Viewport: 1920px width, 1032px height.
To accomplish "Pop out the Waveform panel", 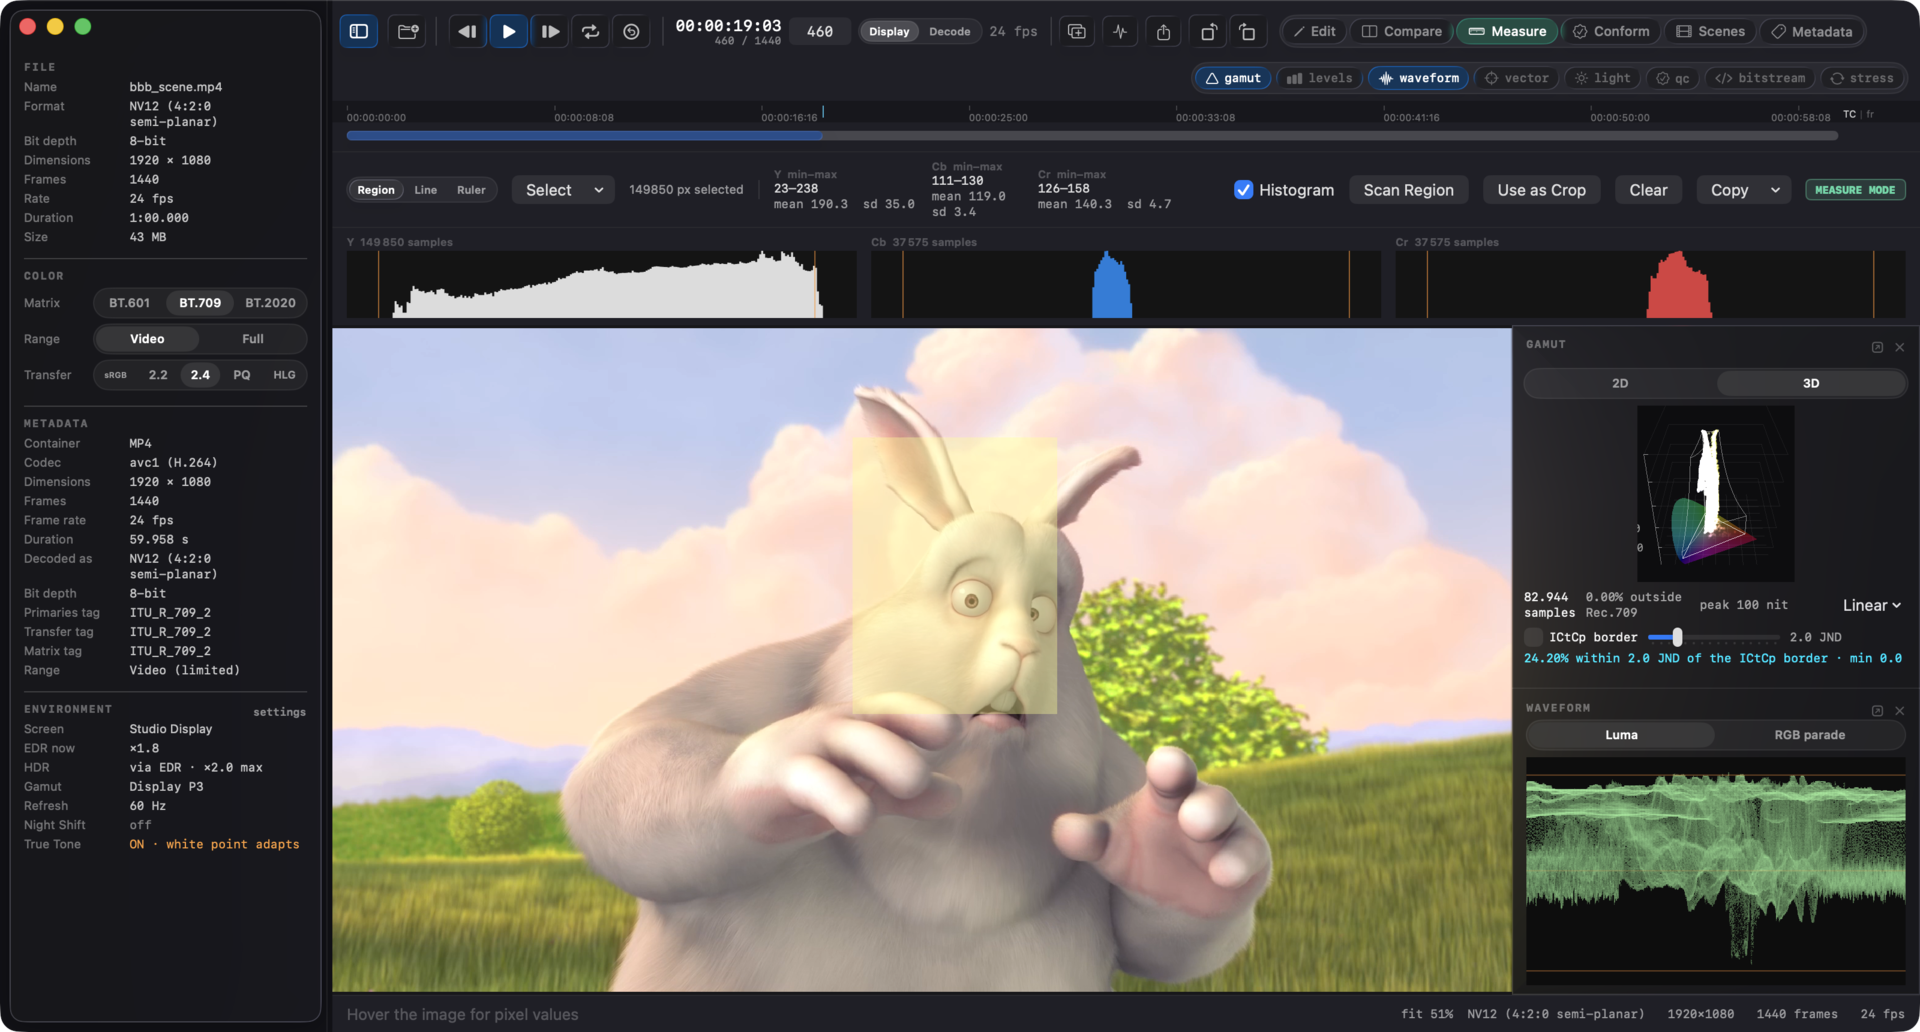I will coord(1877,710).
